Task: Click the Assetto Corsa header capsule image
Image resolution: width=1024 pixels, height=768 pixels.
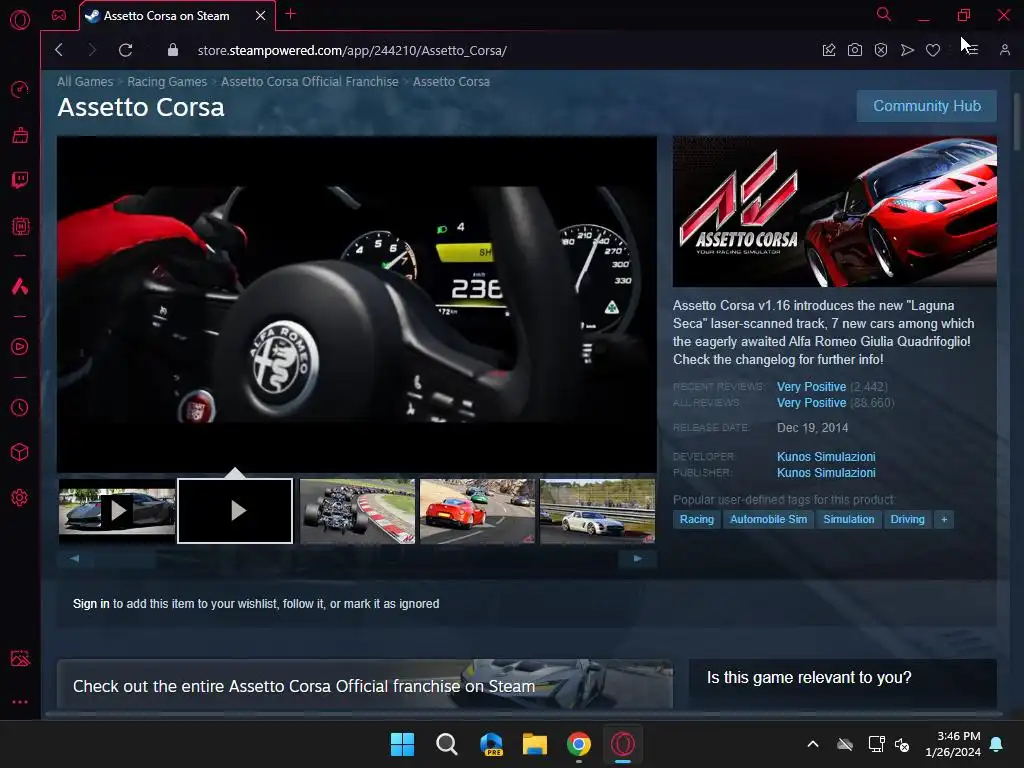Action: (x=835, y=212)
